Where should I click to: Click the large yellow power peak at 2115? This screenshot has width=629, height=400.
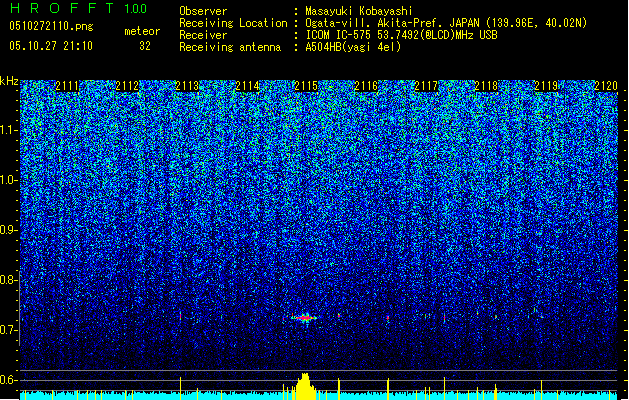tap(305, 387)
